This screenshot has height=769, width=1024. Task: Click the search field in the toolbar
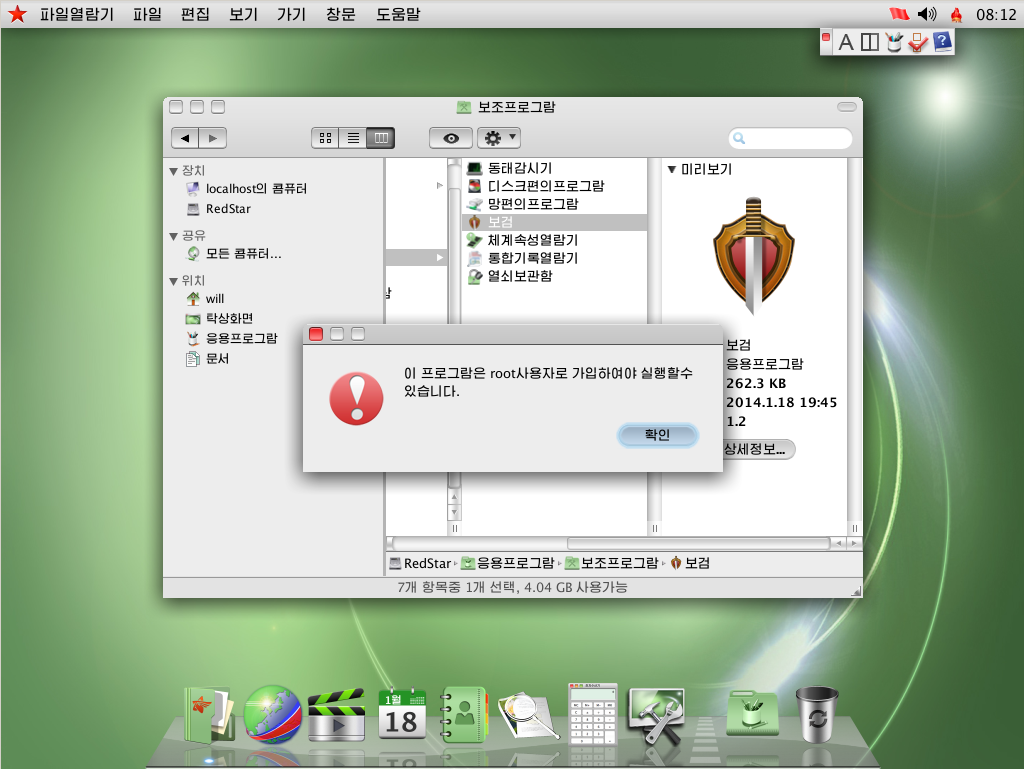coord(790,138)
